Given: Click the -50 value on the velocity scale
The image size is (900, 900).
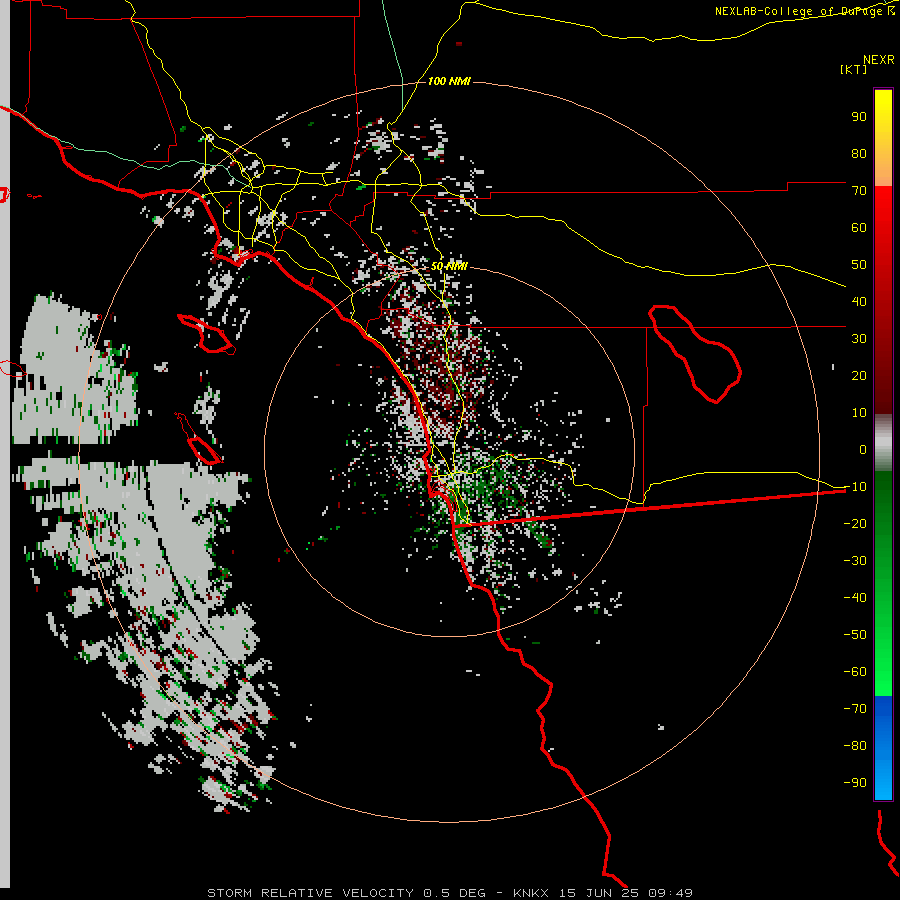Looking at the screenshot, I should click(855, 635).
